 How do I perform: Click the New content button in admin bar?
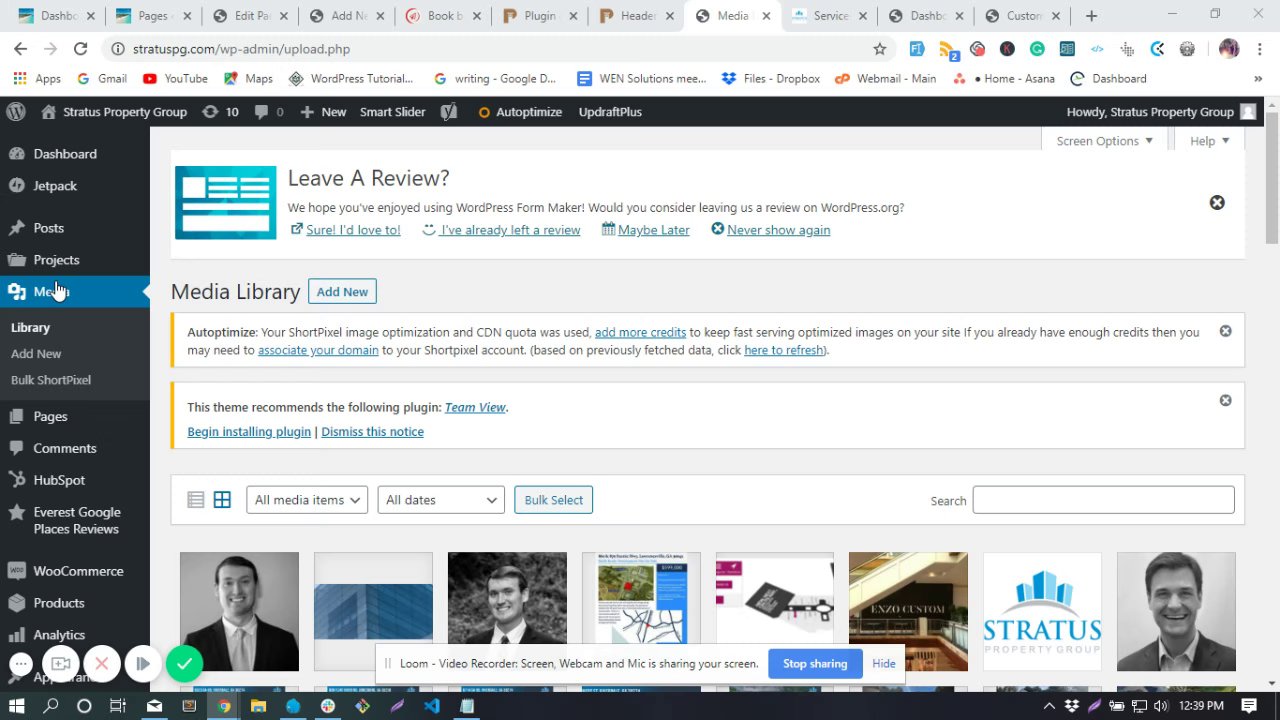coord(323,112)
